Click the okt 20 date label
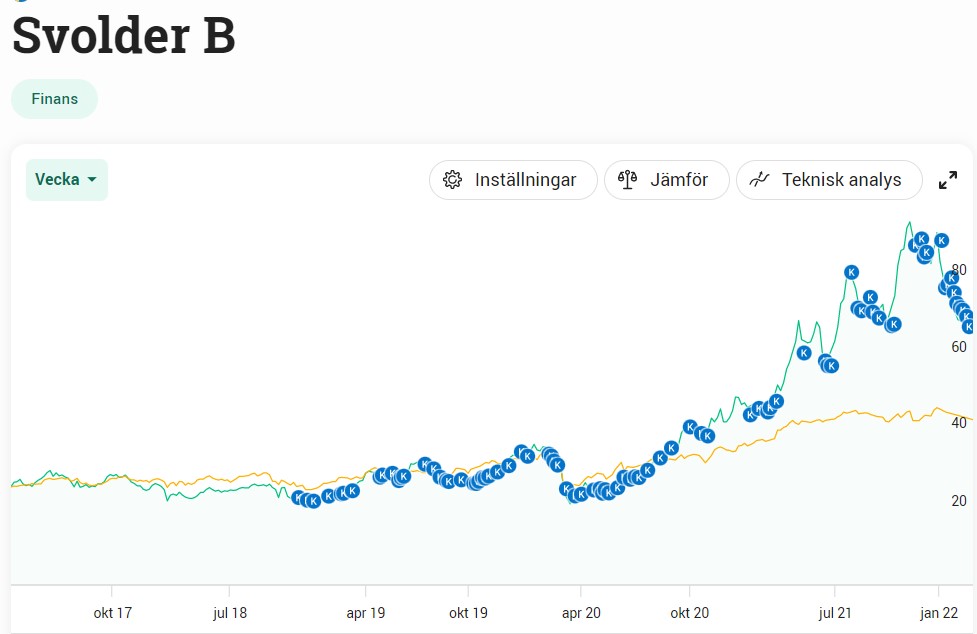This screenshot has width=977, height=634. tap(689, 612)
